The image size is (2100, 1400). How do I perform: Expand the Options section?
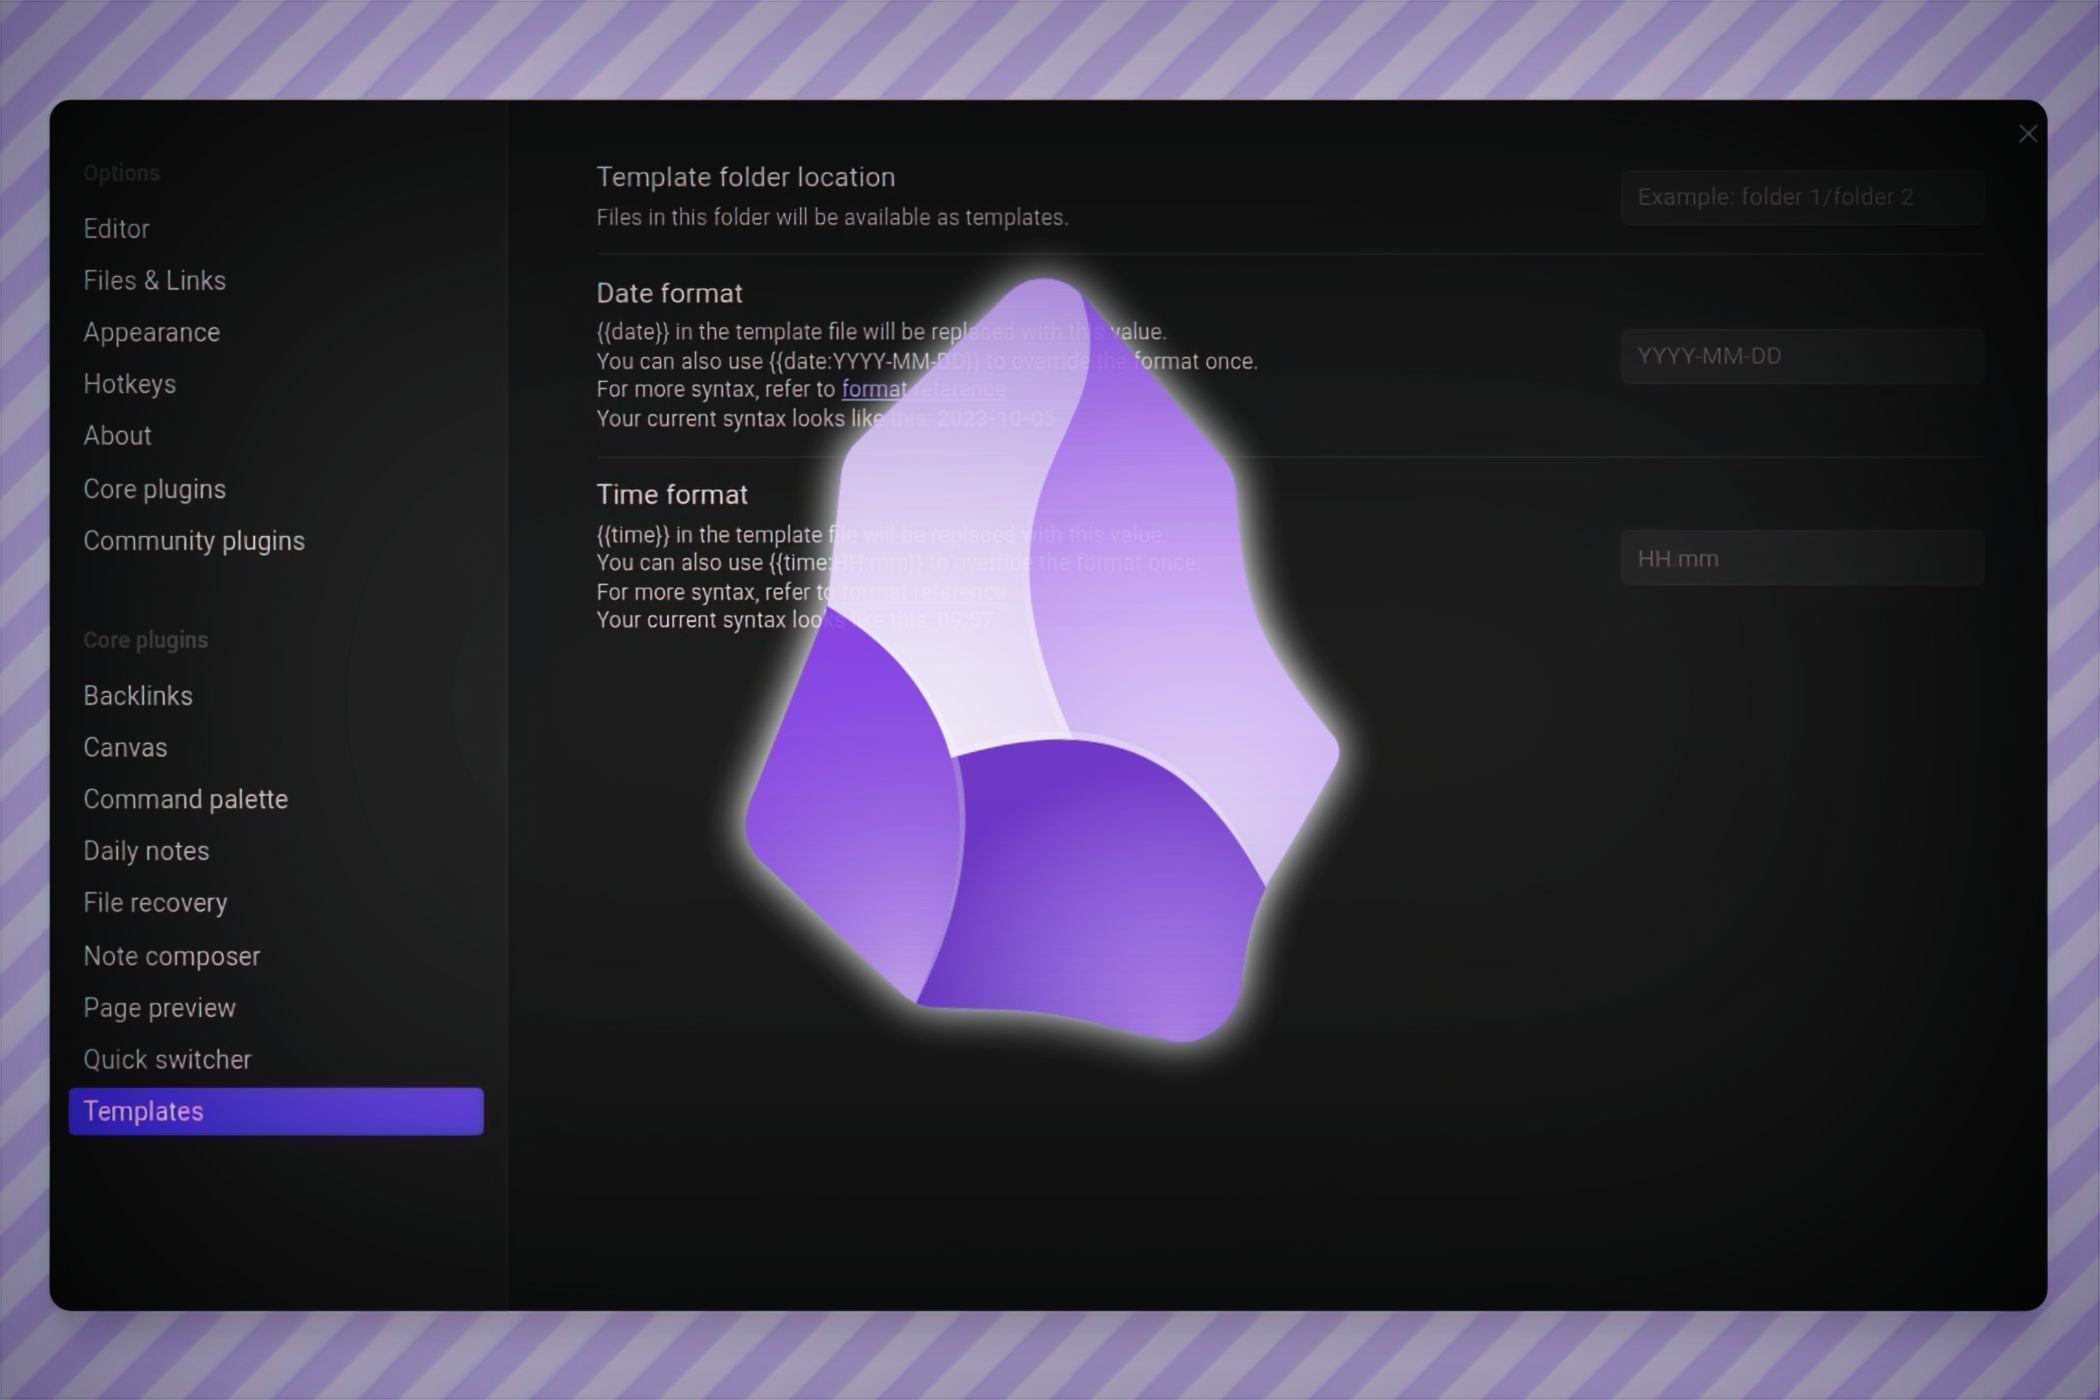120,172
